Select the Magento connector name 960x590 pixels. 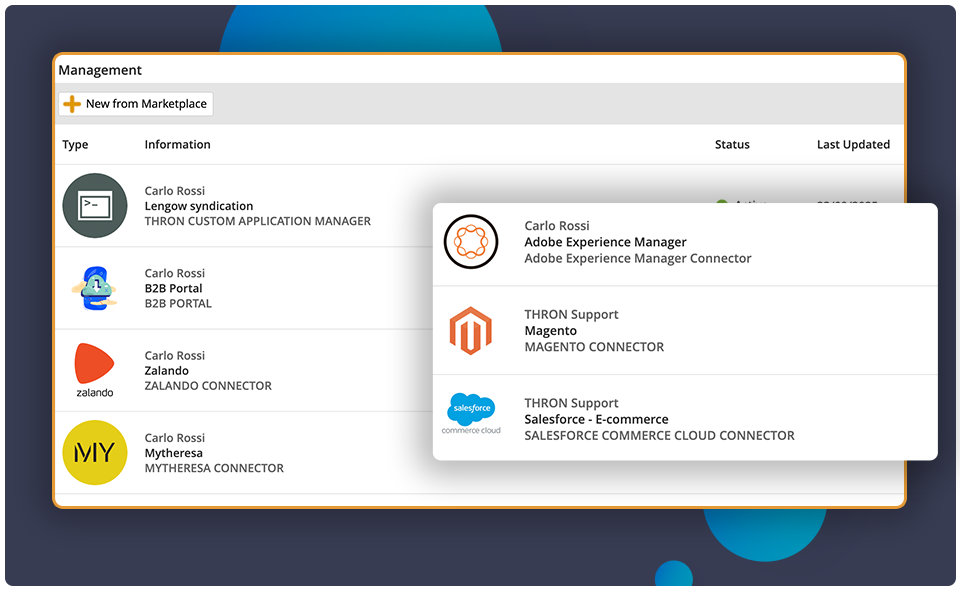tap(550, 331)
